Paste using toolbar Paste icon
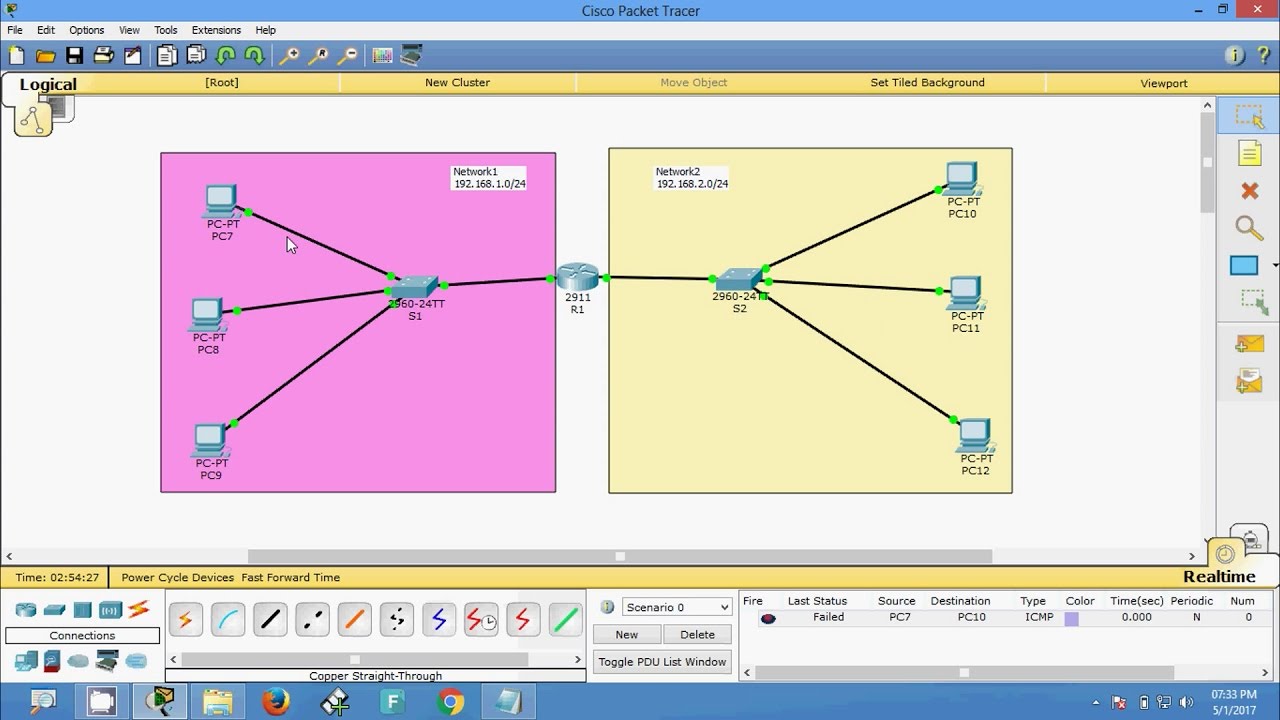1280x720 pixels. [x=196, y=56]
